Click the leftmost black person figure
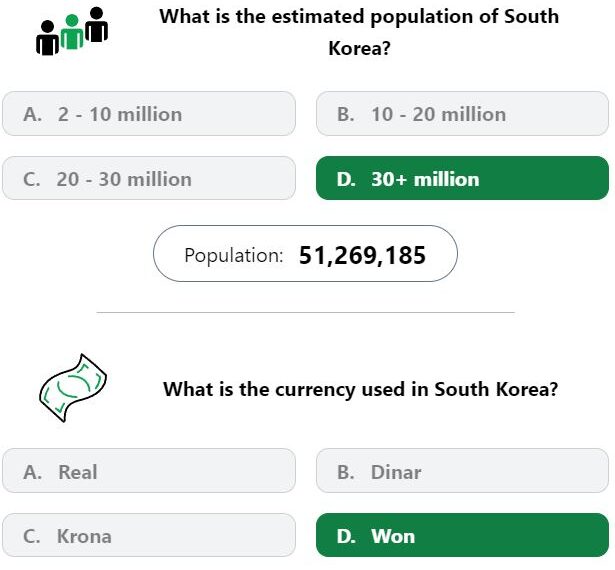This screenshot has height=570, width=615. click(x=47, y=38)
